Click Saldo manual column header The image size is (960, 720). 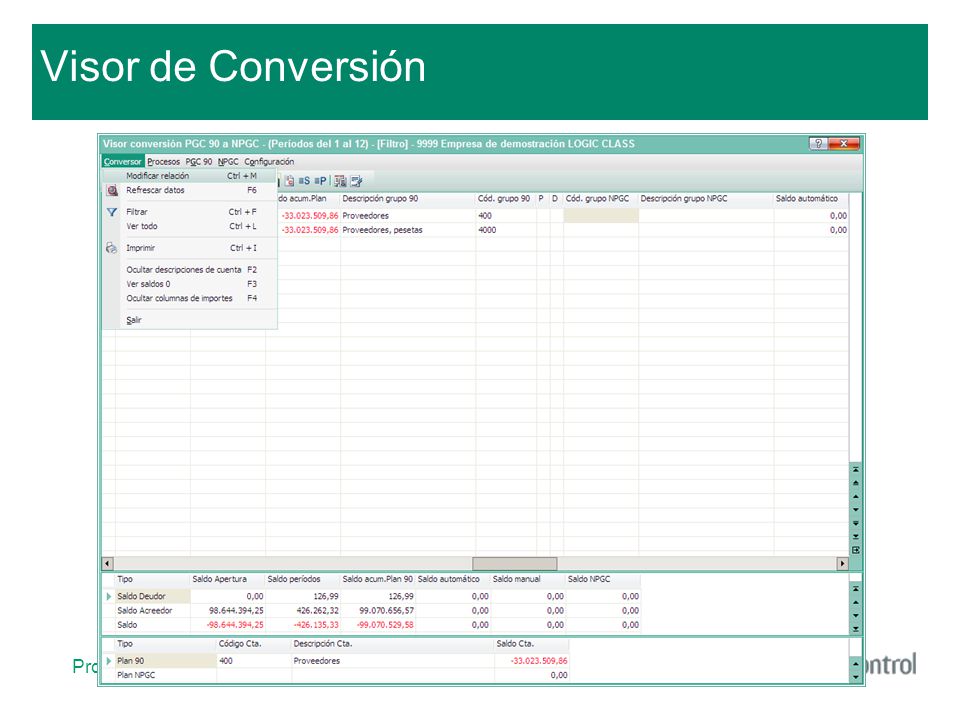click(528, 579)
